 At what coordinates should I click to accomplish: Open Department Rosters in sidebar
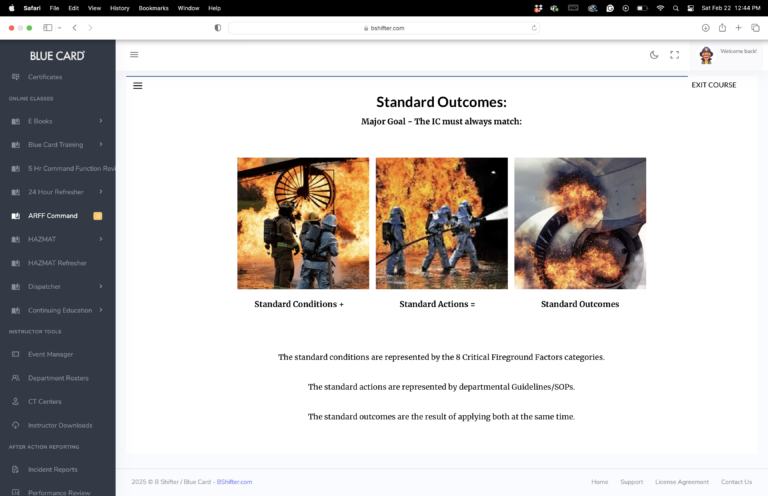coord(56,378)
